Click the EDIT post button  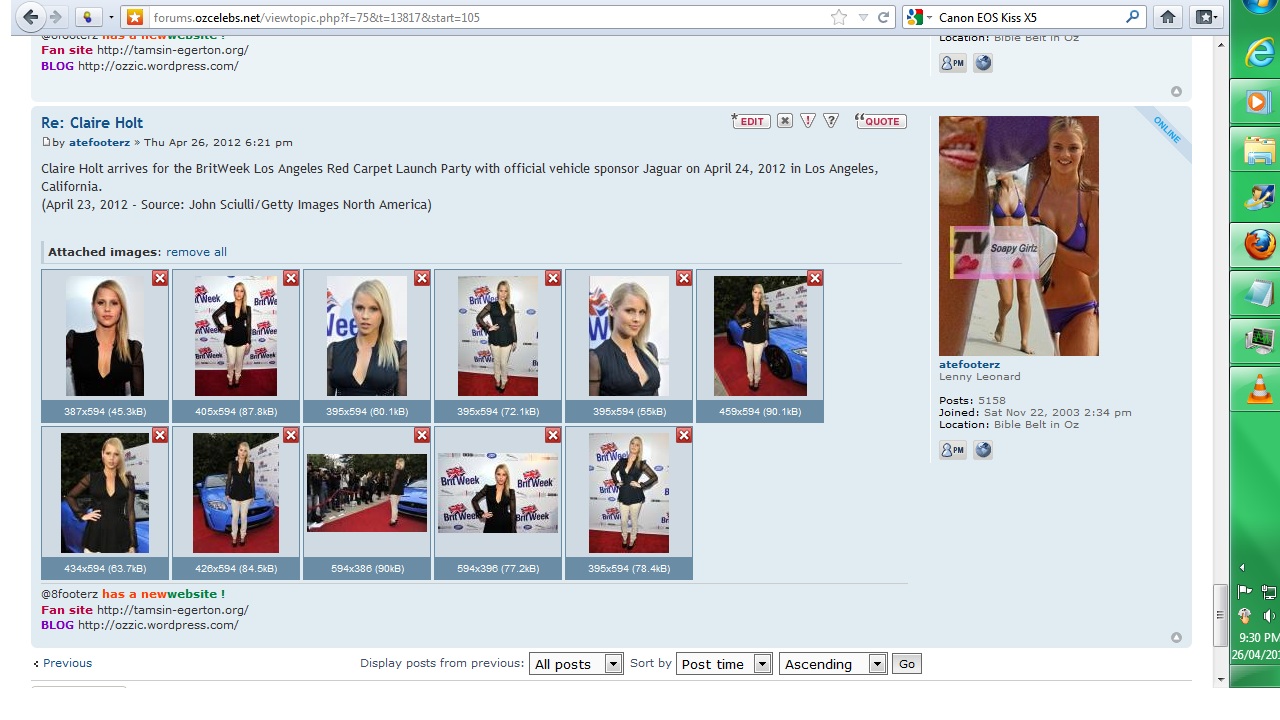750,121
